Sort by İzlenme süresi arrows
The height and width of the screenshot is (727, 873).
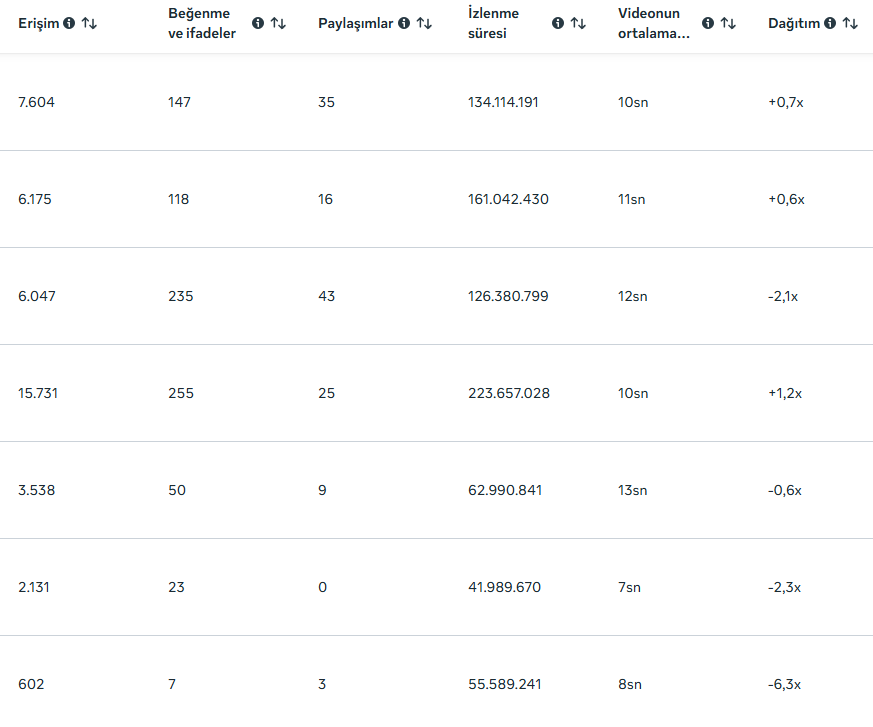578,23
